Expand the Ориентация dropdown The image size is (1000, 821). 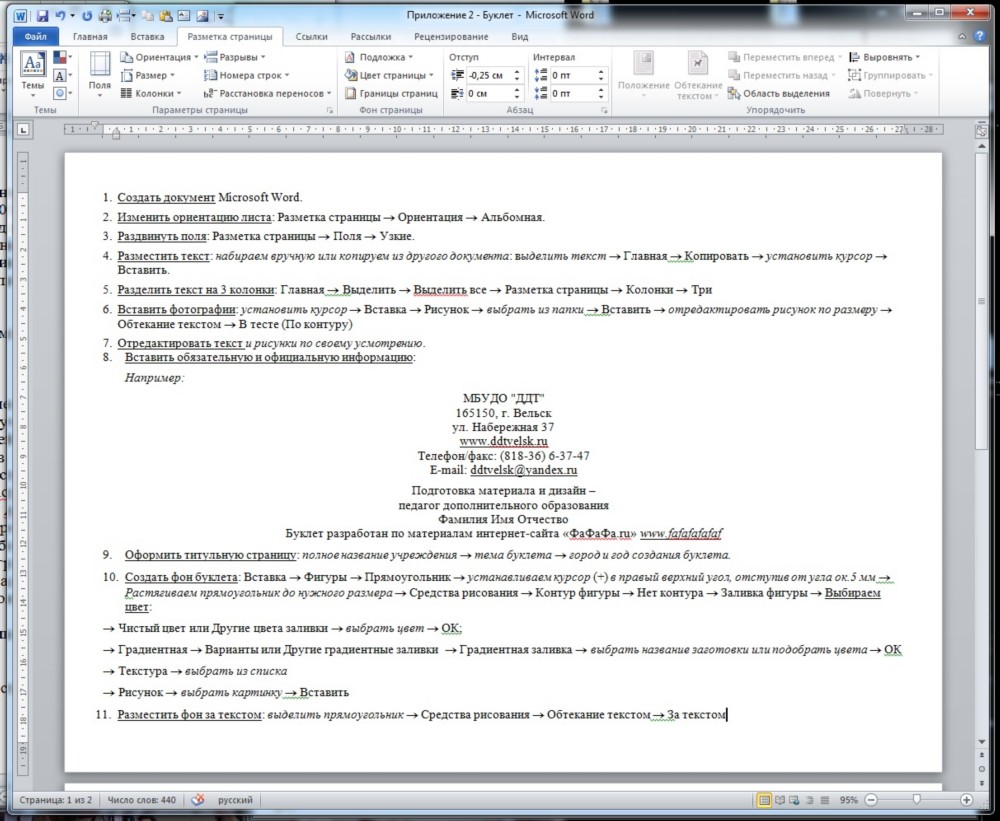pyautogui.click(x=160, y=57)
